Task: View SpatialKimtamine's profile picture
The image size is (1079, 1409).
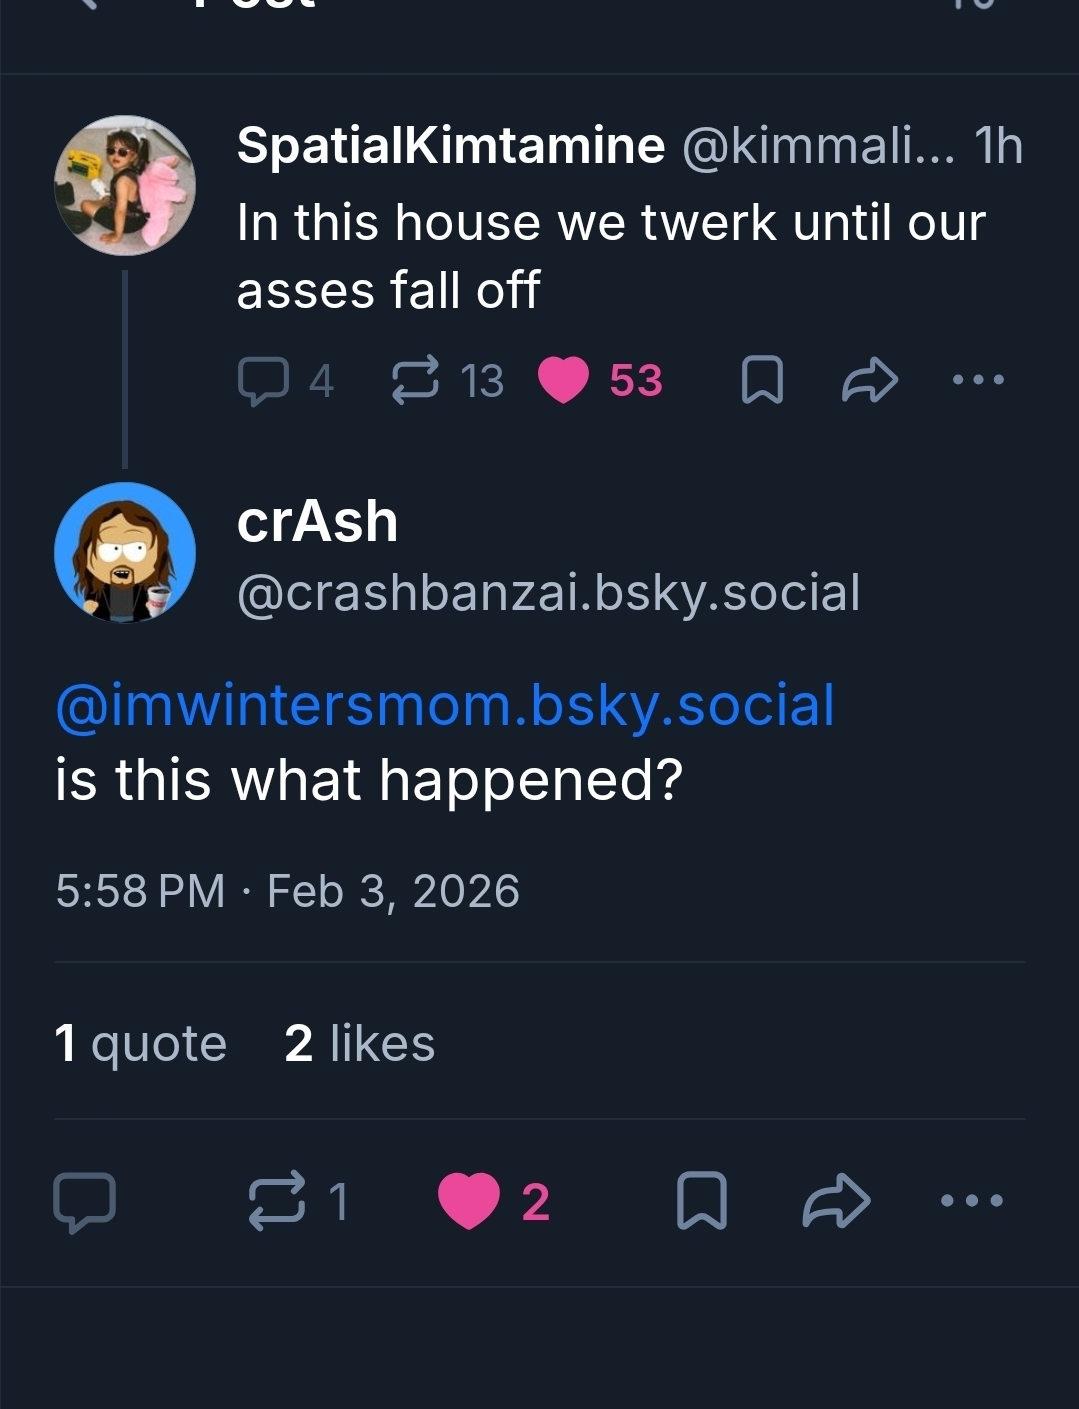Action: click(125, 185)
